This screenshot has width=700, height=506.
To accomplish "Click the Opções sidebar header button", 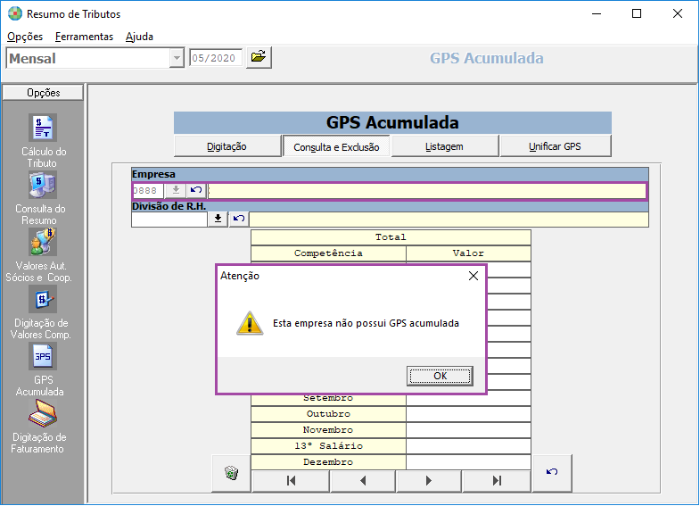I will click(x=43, y=92).
